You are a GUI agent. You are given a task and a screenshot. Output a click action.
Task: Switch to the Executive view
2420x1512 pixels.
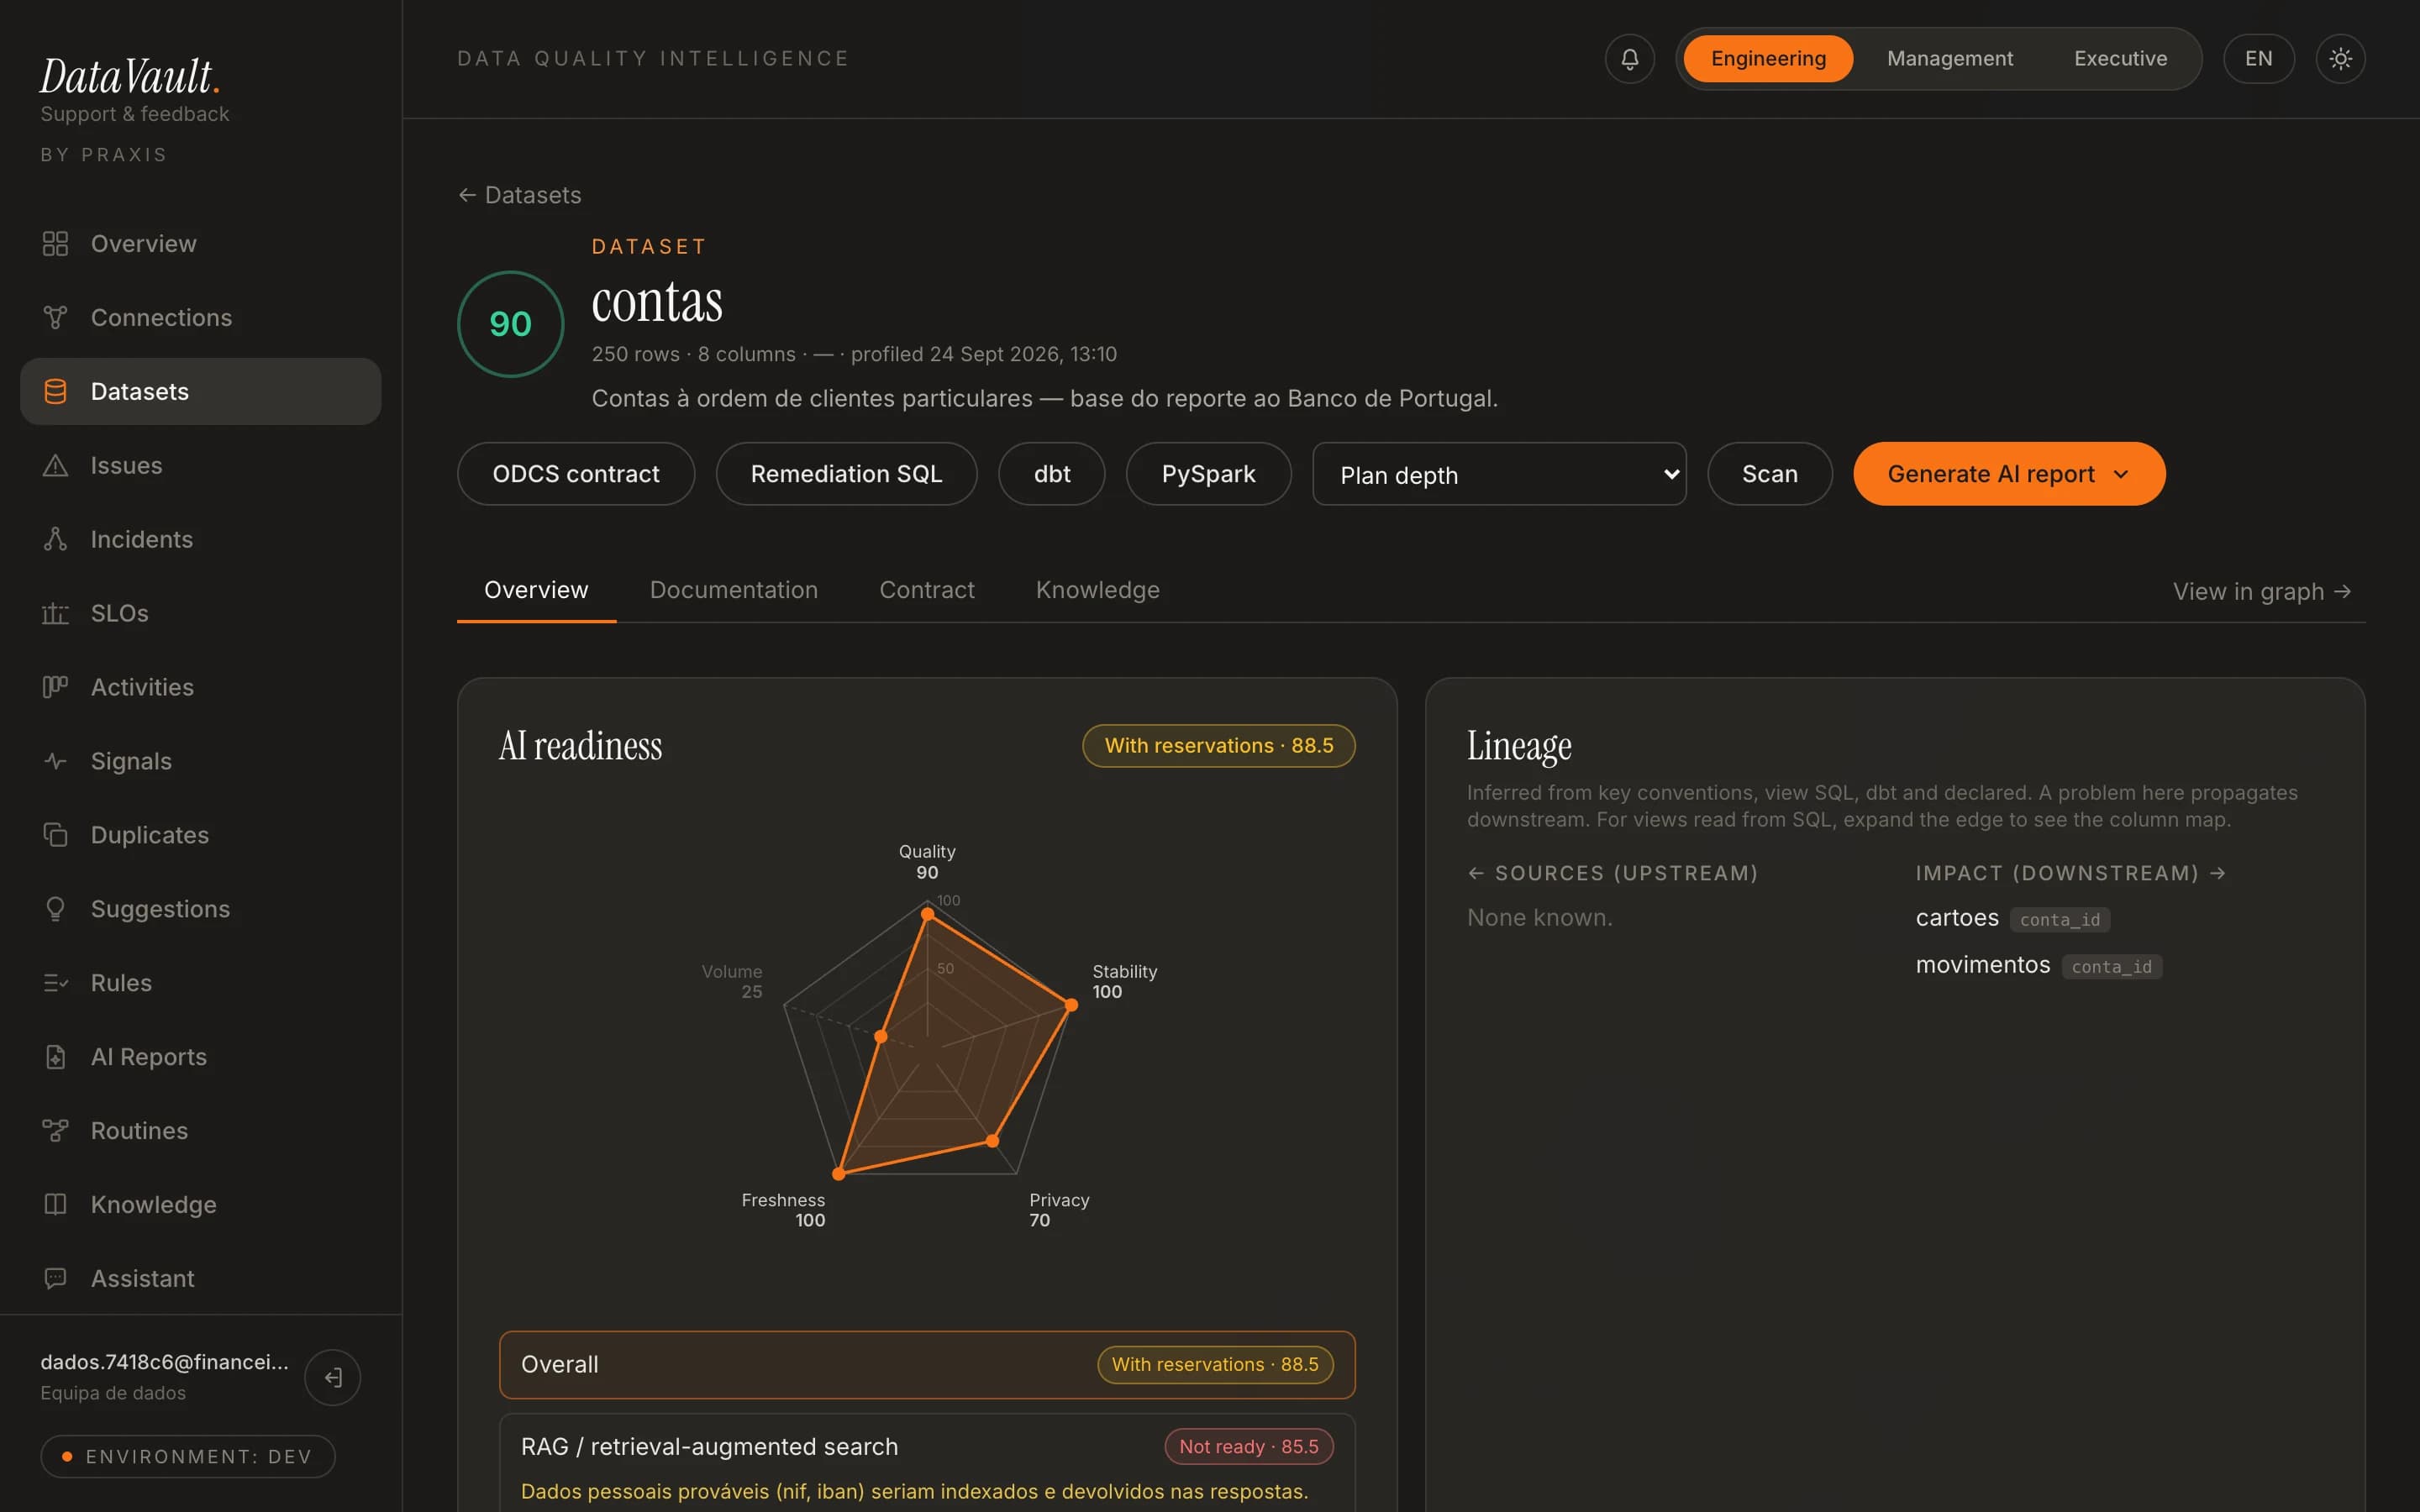tap(2120, 59)
